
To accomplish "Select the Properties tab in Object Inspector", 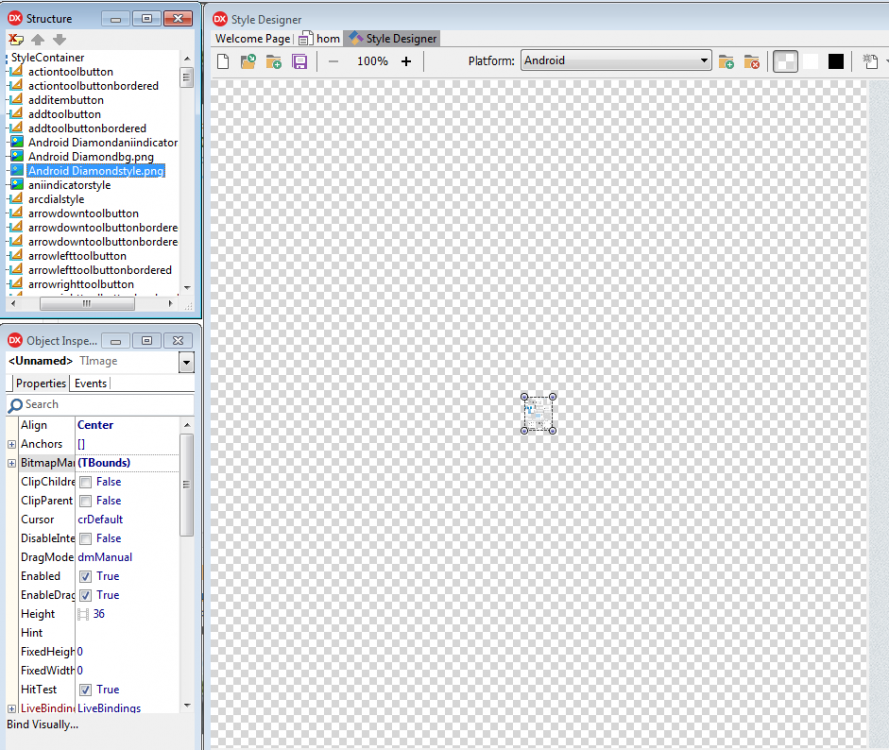I will coord(40,383).
